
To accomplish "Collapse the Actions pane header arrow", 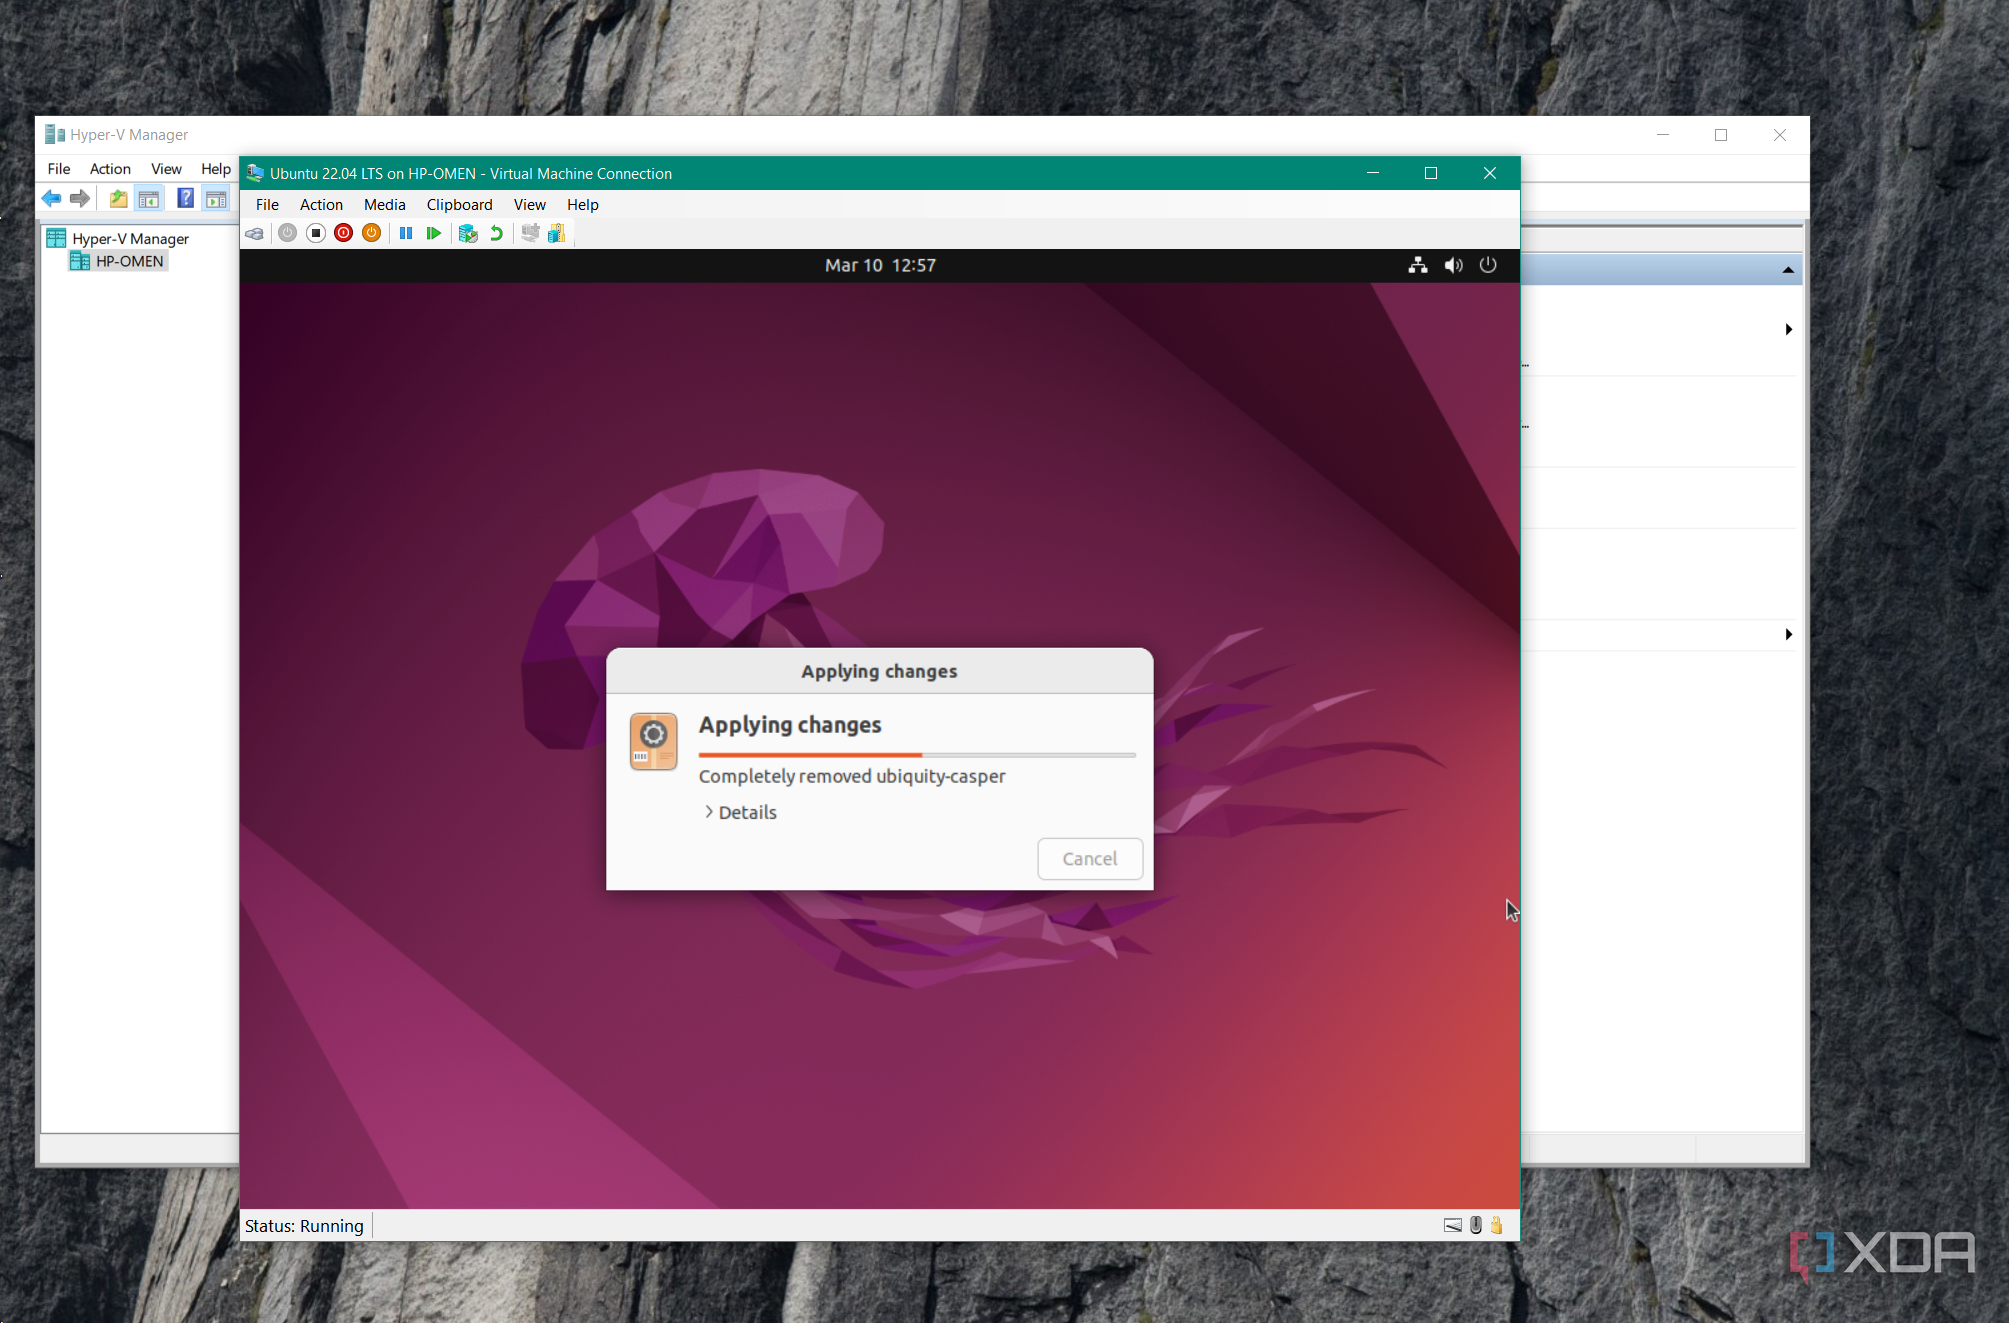I will (x=1787, y=270).
